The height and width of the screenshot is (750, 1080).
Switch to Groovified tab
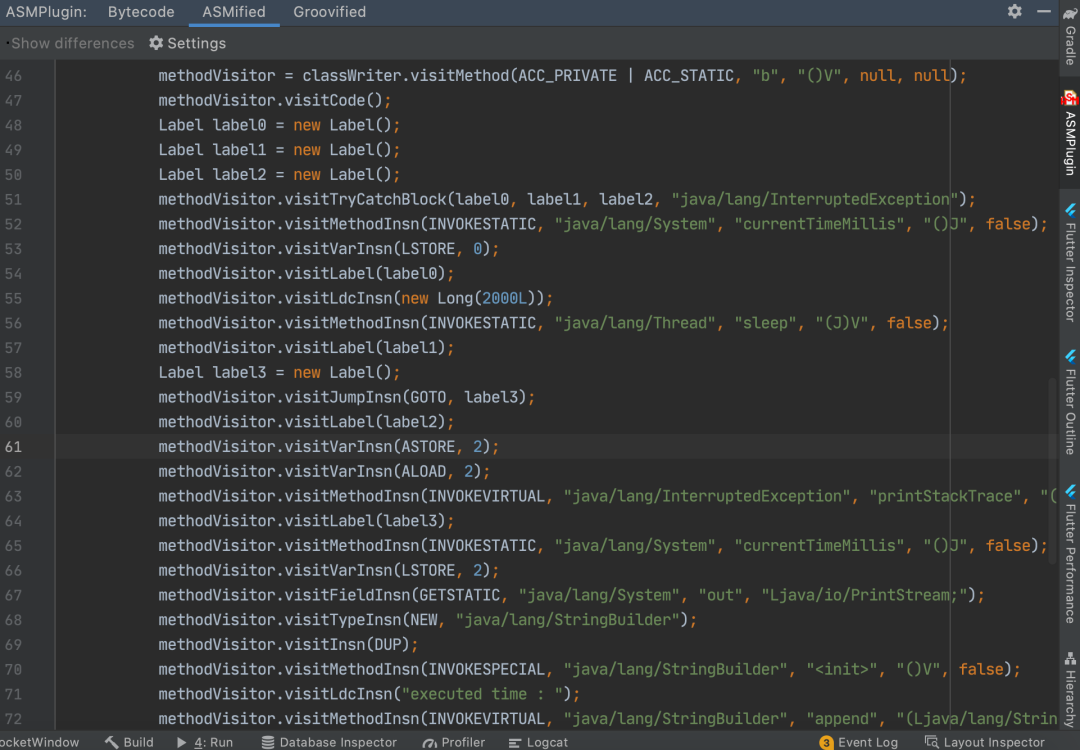(x=329, y=12)
